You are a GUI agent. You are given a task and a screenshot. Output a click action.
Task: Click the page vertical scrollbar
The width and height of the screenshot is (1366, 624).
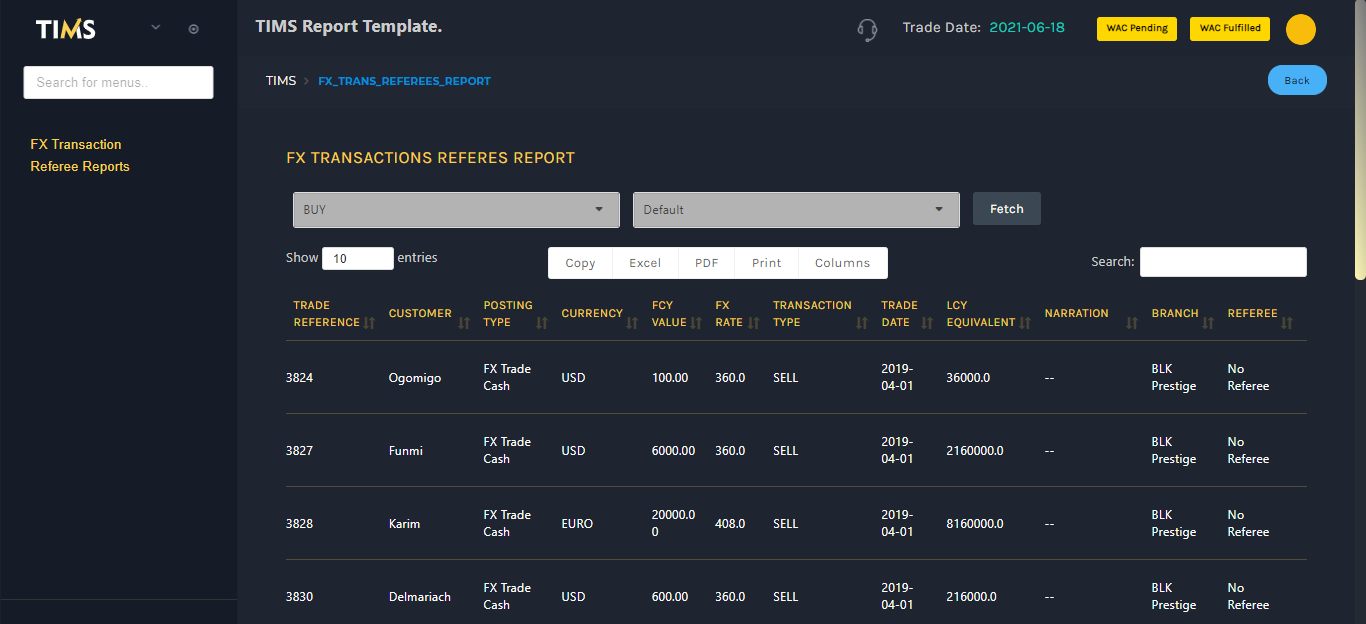pyautogui.click(x=1360, y=140)
